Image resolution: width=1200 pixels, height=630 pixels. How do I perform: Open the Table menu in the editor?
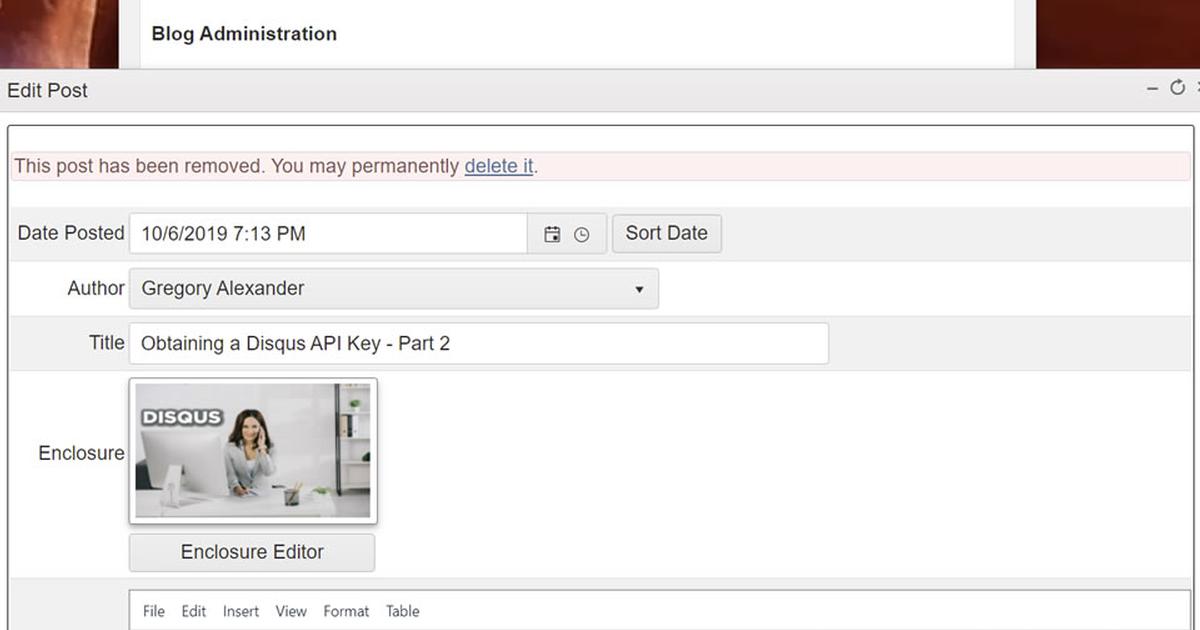tap(403, 611)
